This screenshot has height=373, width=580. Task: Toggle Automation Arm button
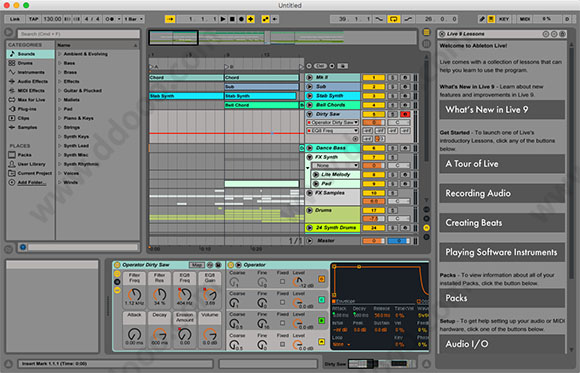coord(265,19)
